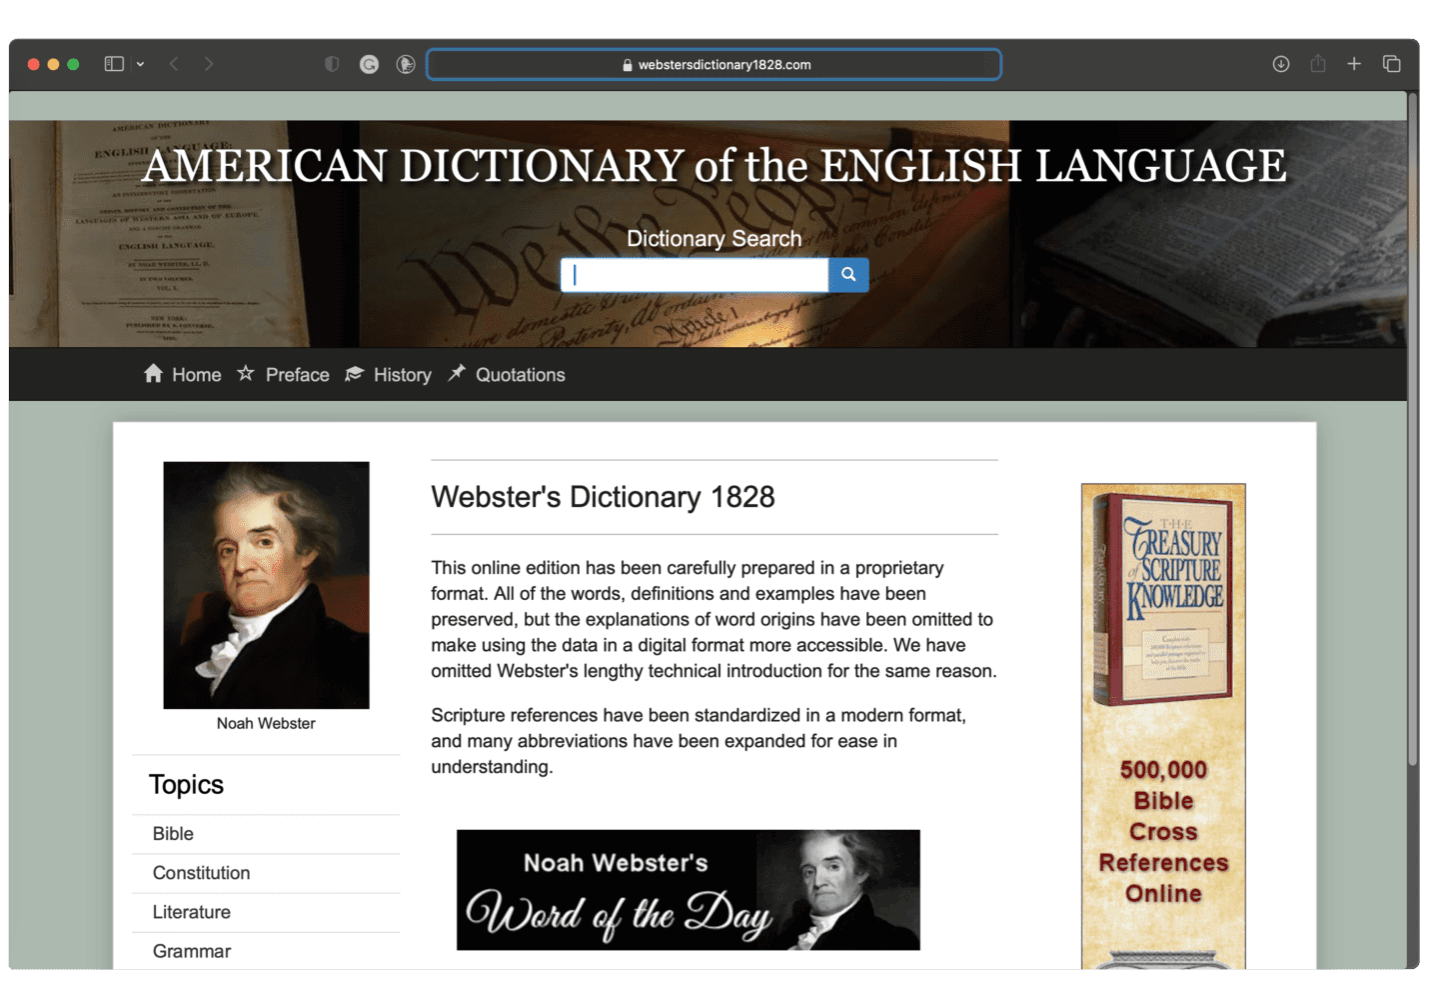Image resolution: width=1435 pixels, height=1004 pixels.
Task: Select the Constitution topic
Action: click(x=266, y=873)
